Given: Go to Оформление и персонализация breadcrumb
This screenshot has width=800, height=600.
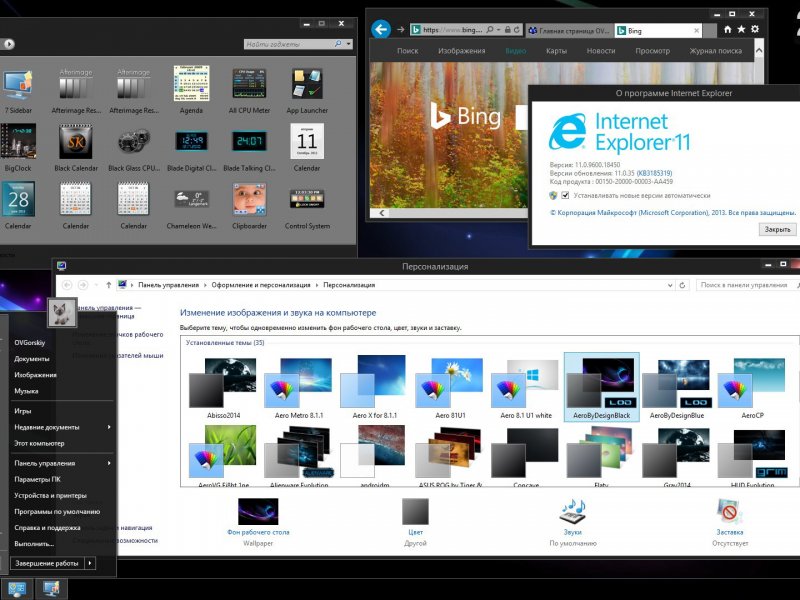Looking at the screenshot, I should [x=261, y=285].
